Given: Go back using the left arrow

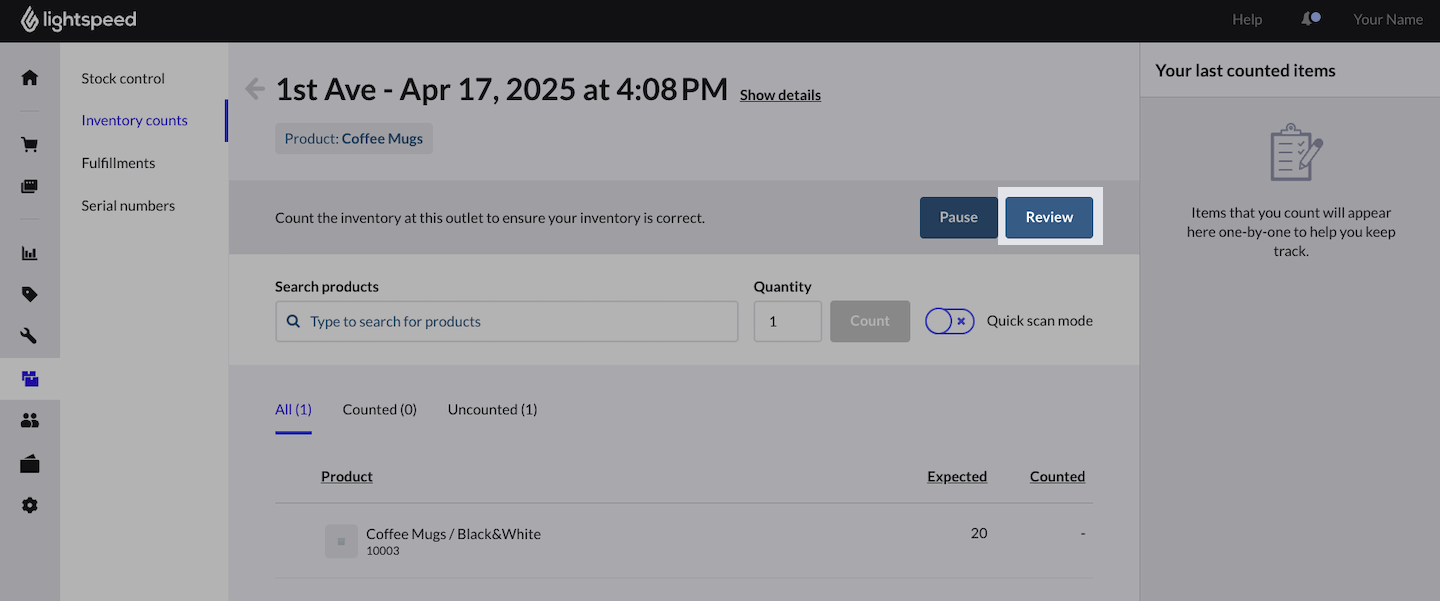Looking at the screenshot, I should pyautogui.click(x=255, y=89).
